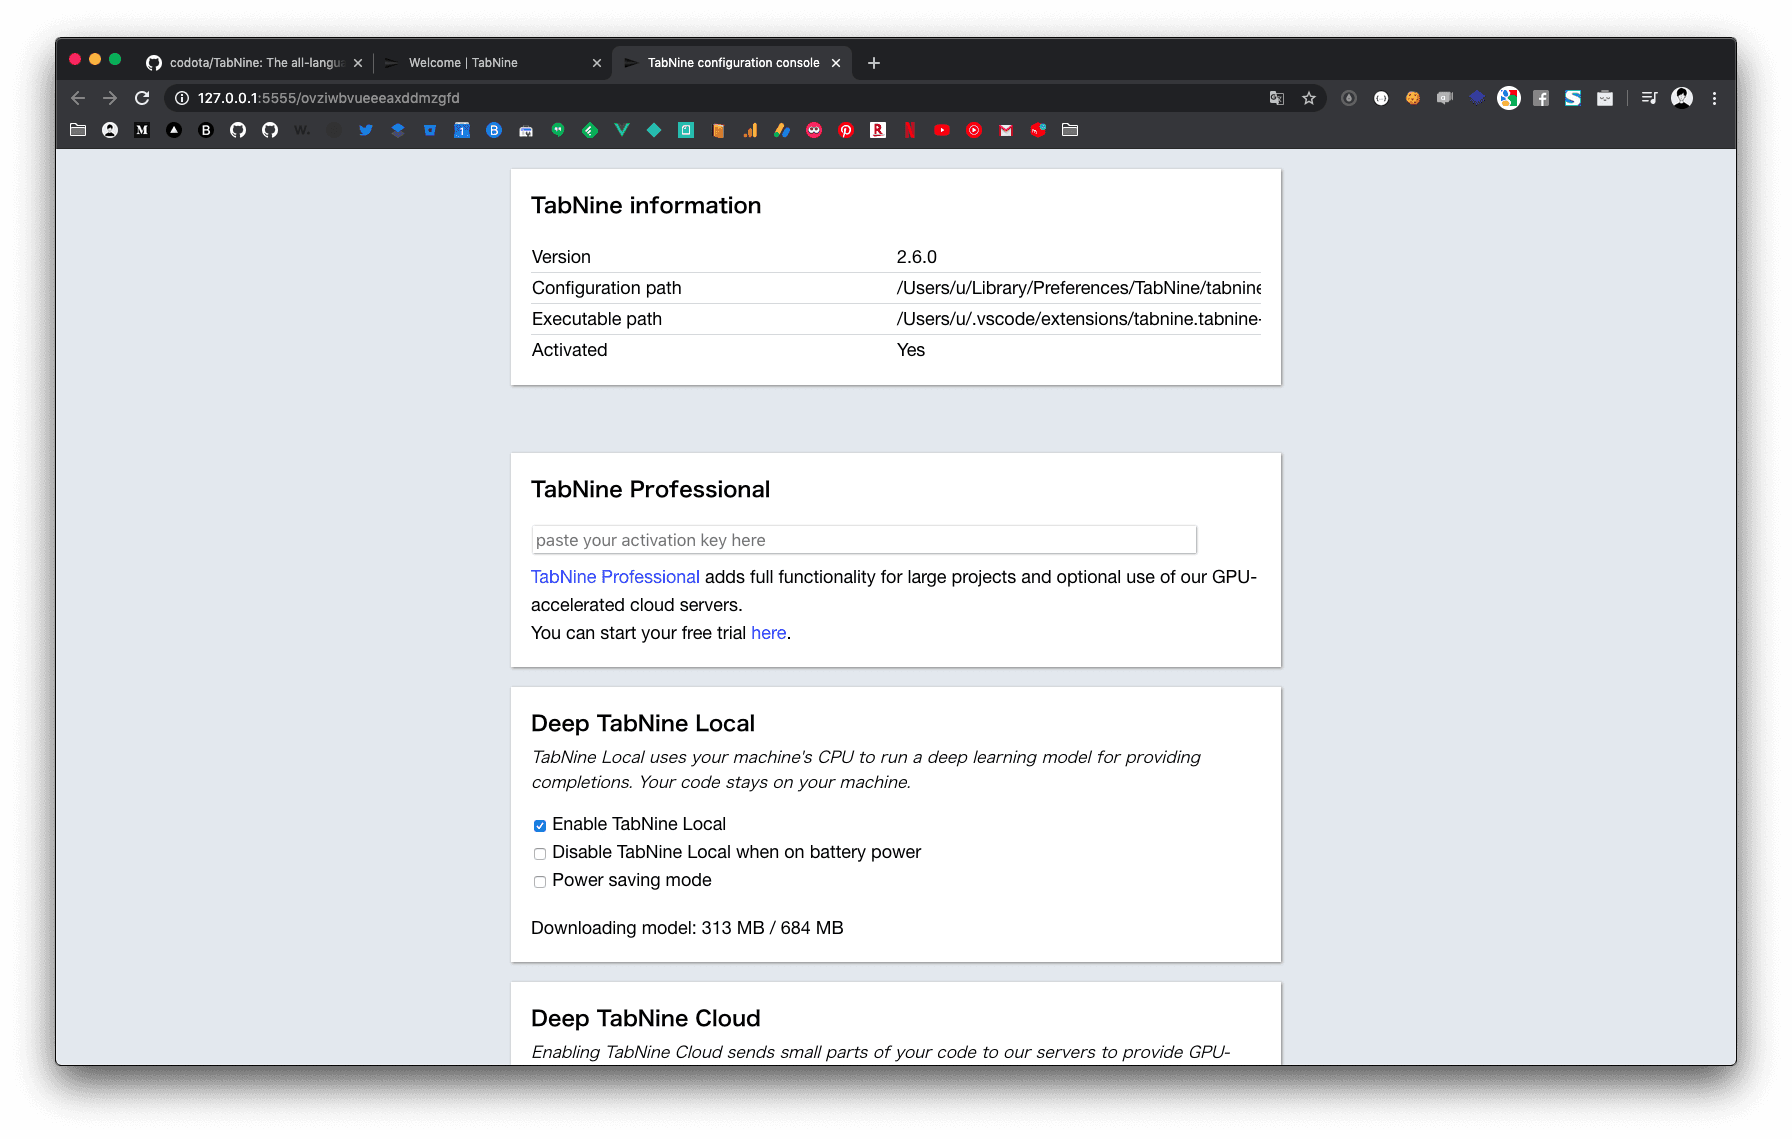Open the Bitbucket bookmark

pyautogui.click(x=430, y=130)
